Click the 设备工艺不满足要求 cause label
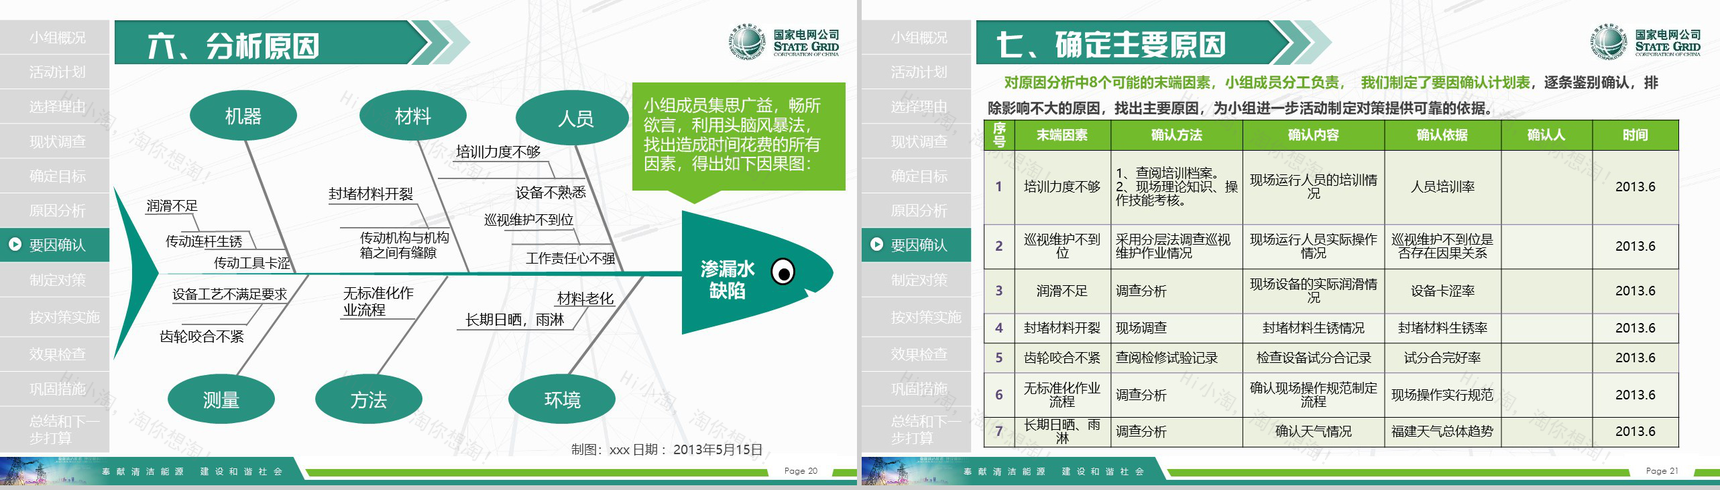 229,294
